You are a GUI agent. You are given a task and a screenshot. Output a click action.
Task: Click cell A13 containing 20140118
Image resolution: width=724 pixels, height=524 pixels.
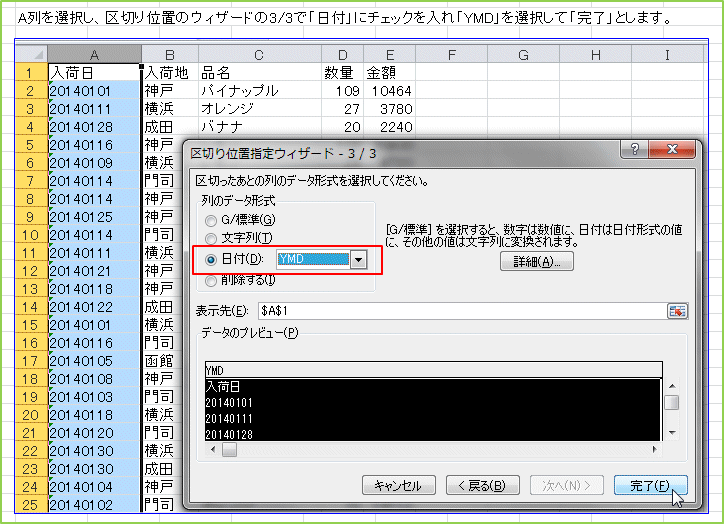[x=94, y=289]
